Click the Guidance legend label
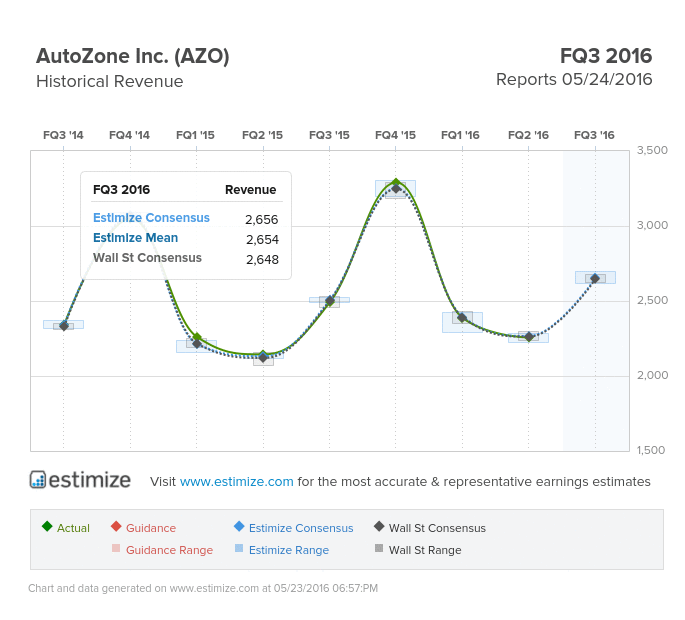 [151, 528]
